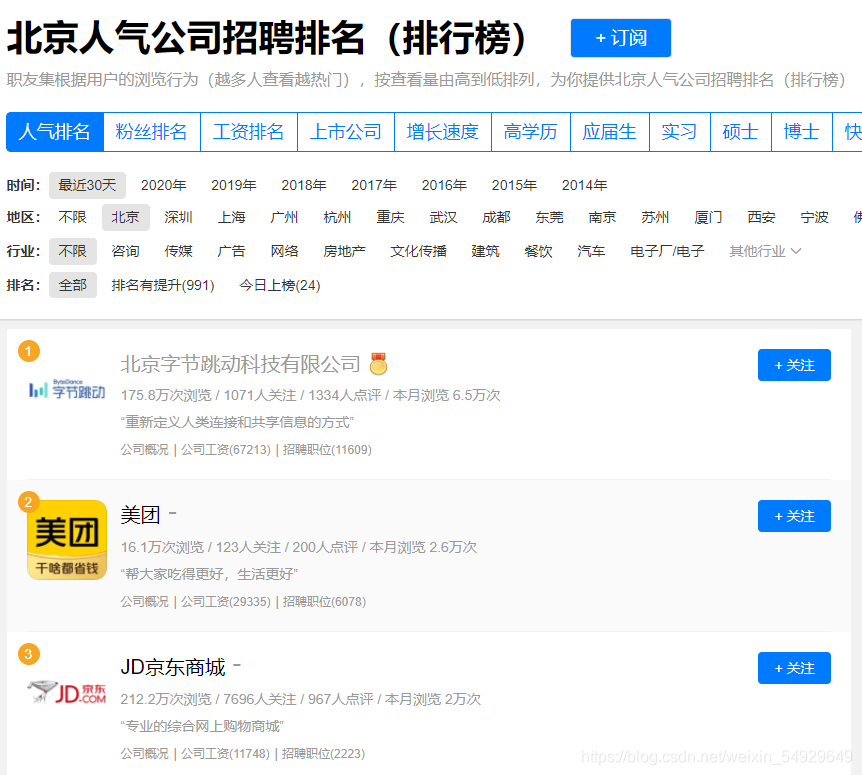Filter industry by 电子厂/电子
The width and height of the screenshot is (862, 775).
pyautogui.click(x=667, y=251)
